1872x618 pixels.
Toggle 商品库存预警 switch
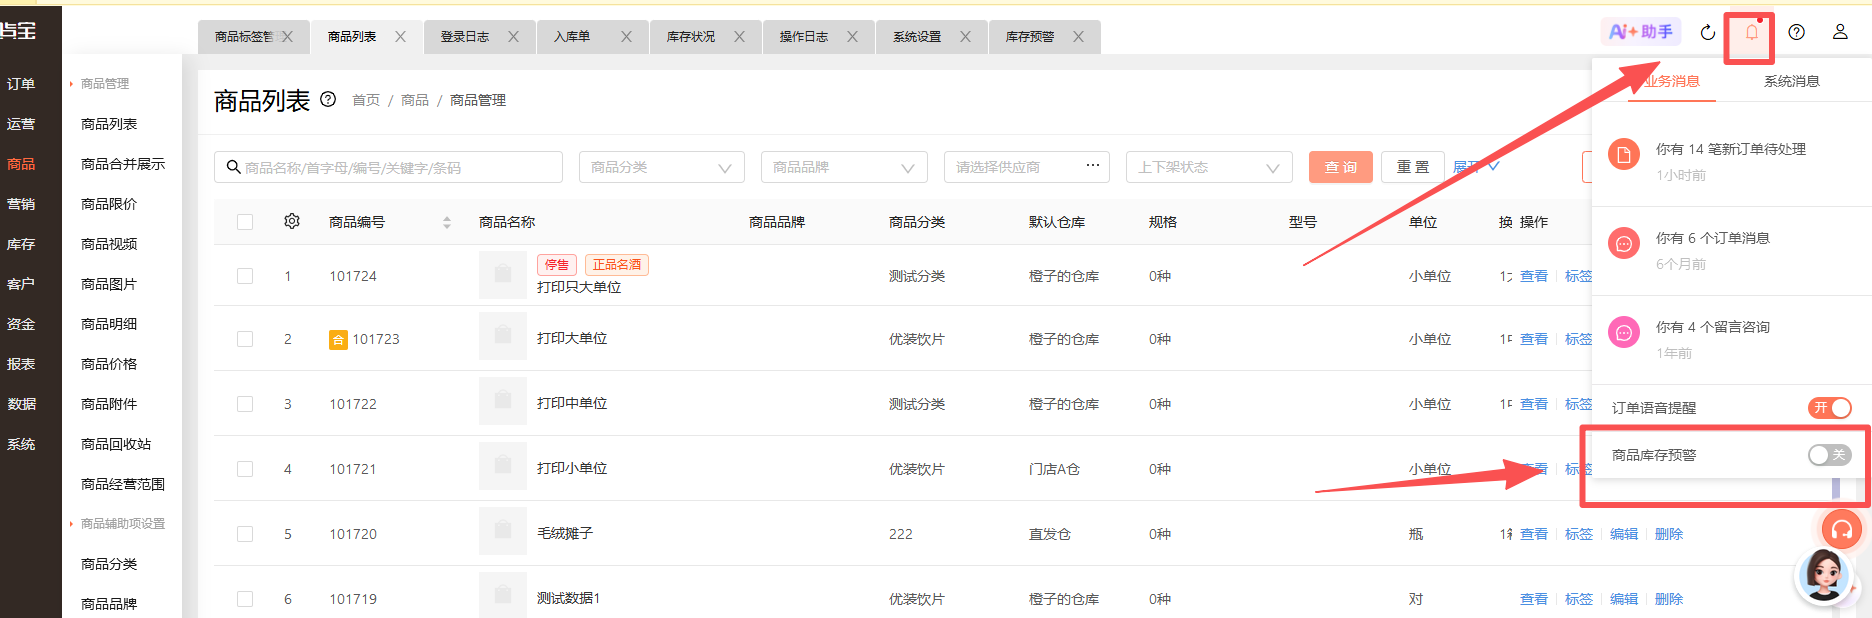coord(1830,455)
